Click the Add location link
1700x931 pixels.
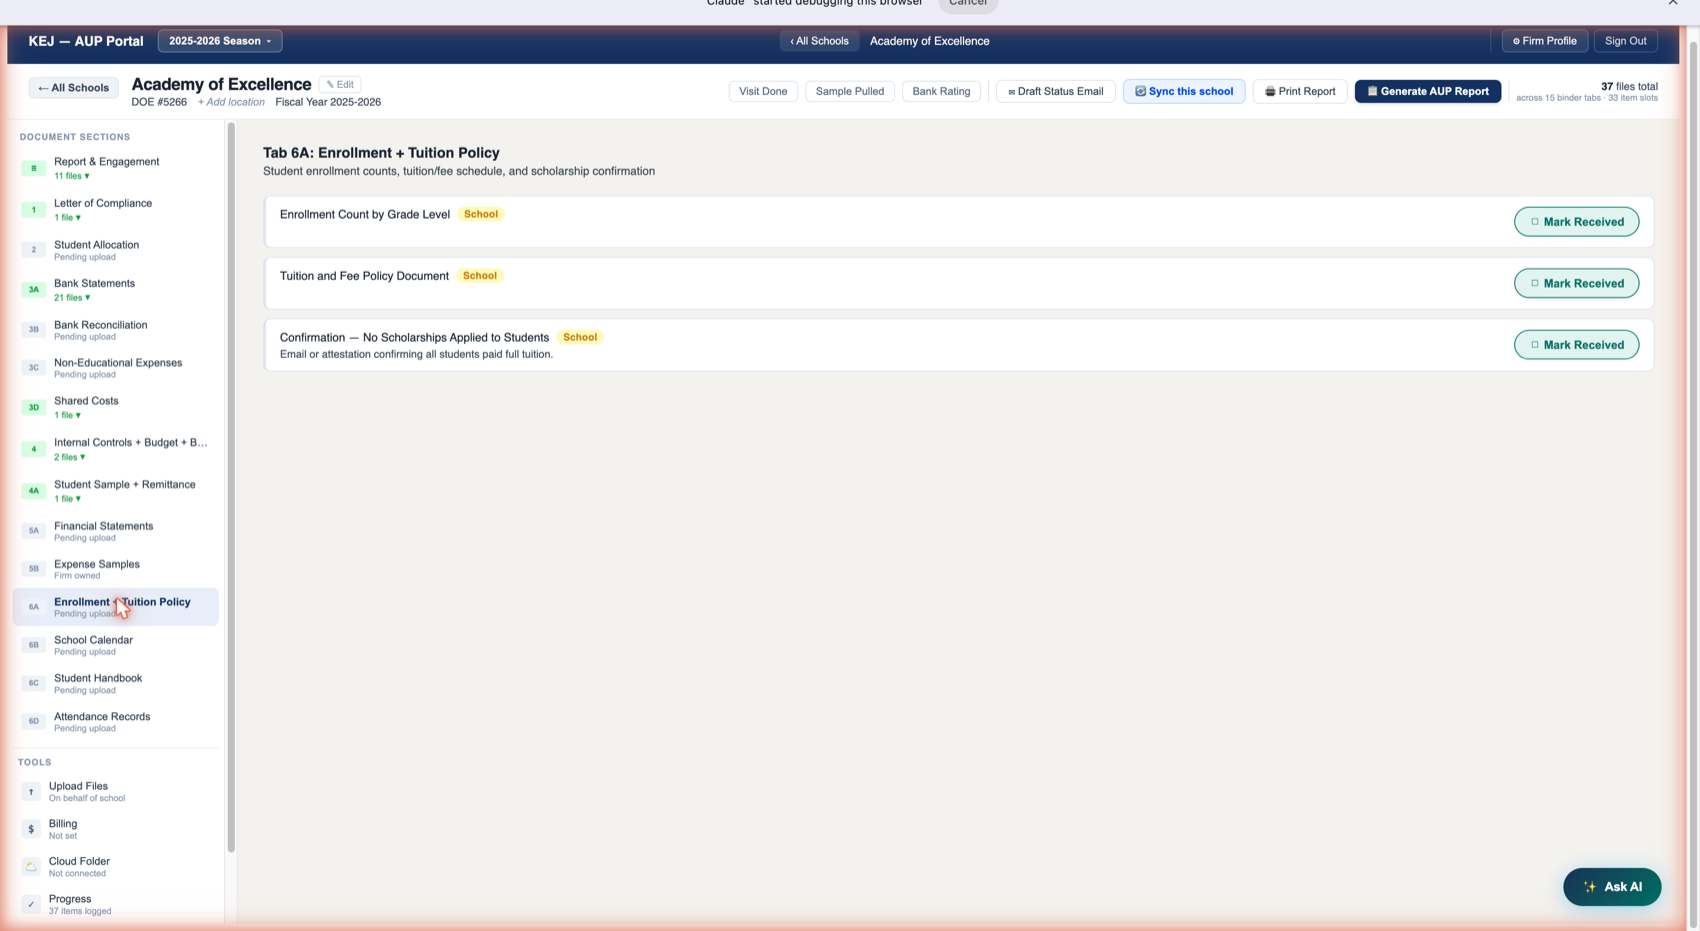pos(231,102)
